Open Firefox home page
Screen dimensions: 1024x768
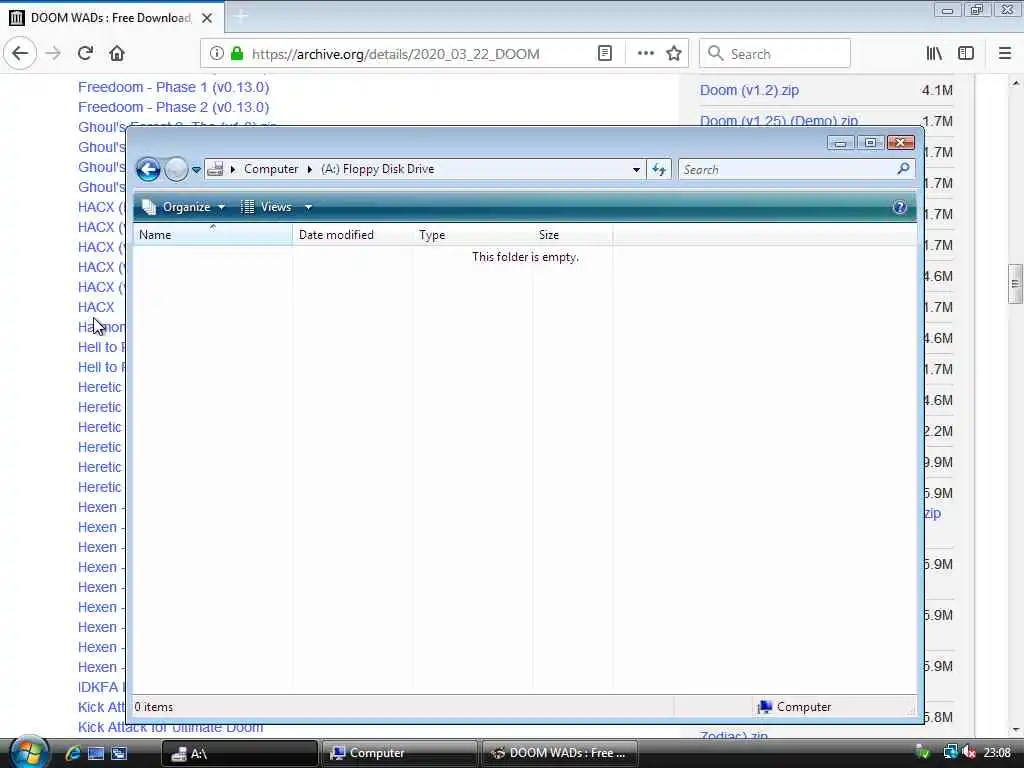click(117, 53)
